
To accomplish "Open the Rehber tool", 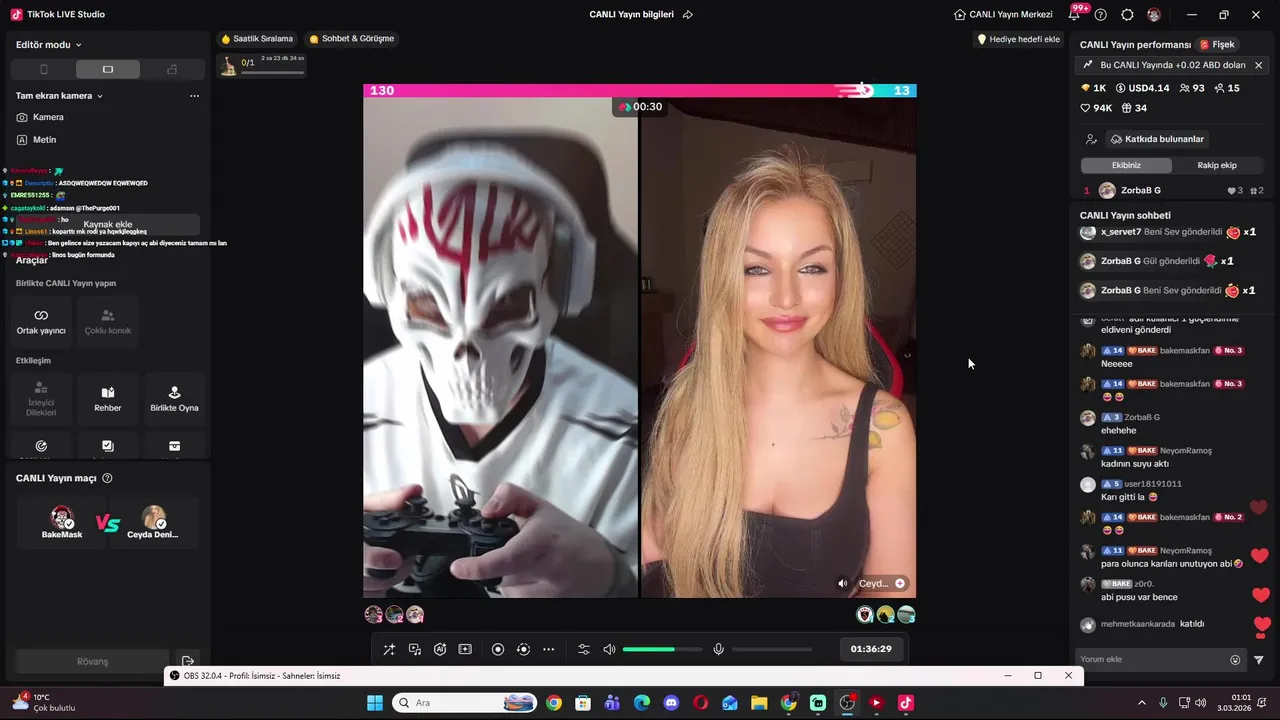I will coord(108,398).
